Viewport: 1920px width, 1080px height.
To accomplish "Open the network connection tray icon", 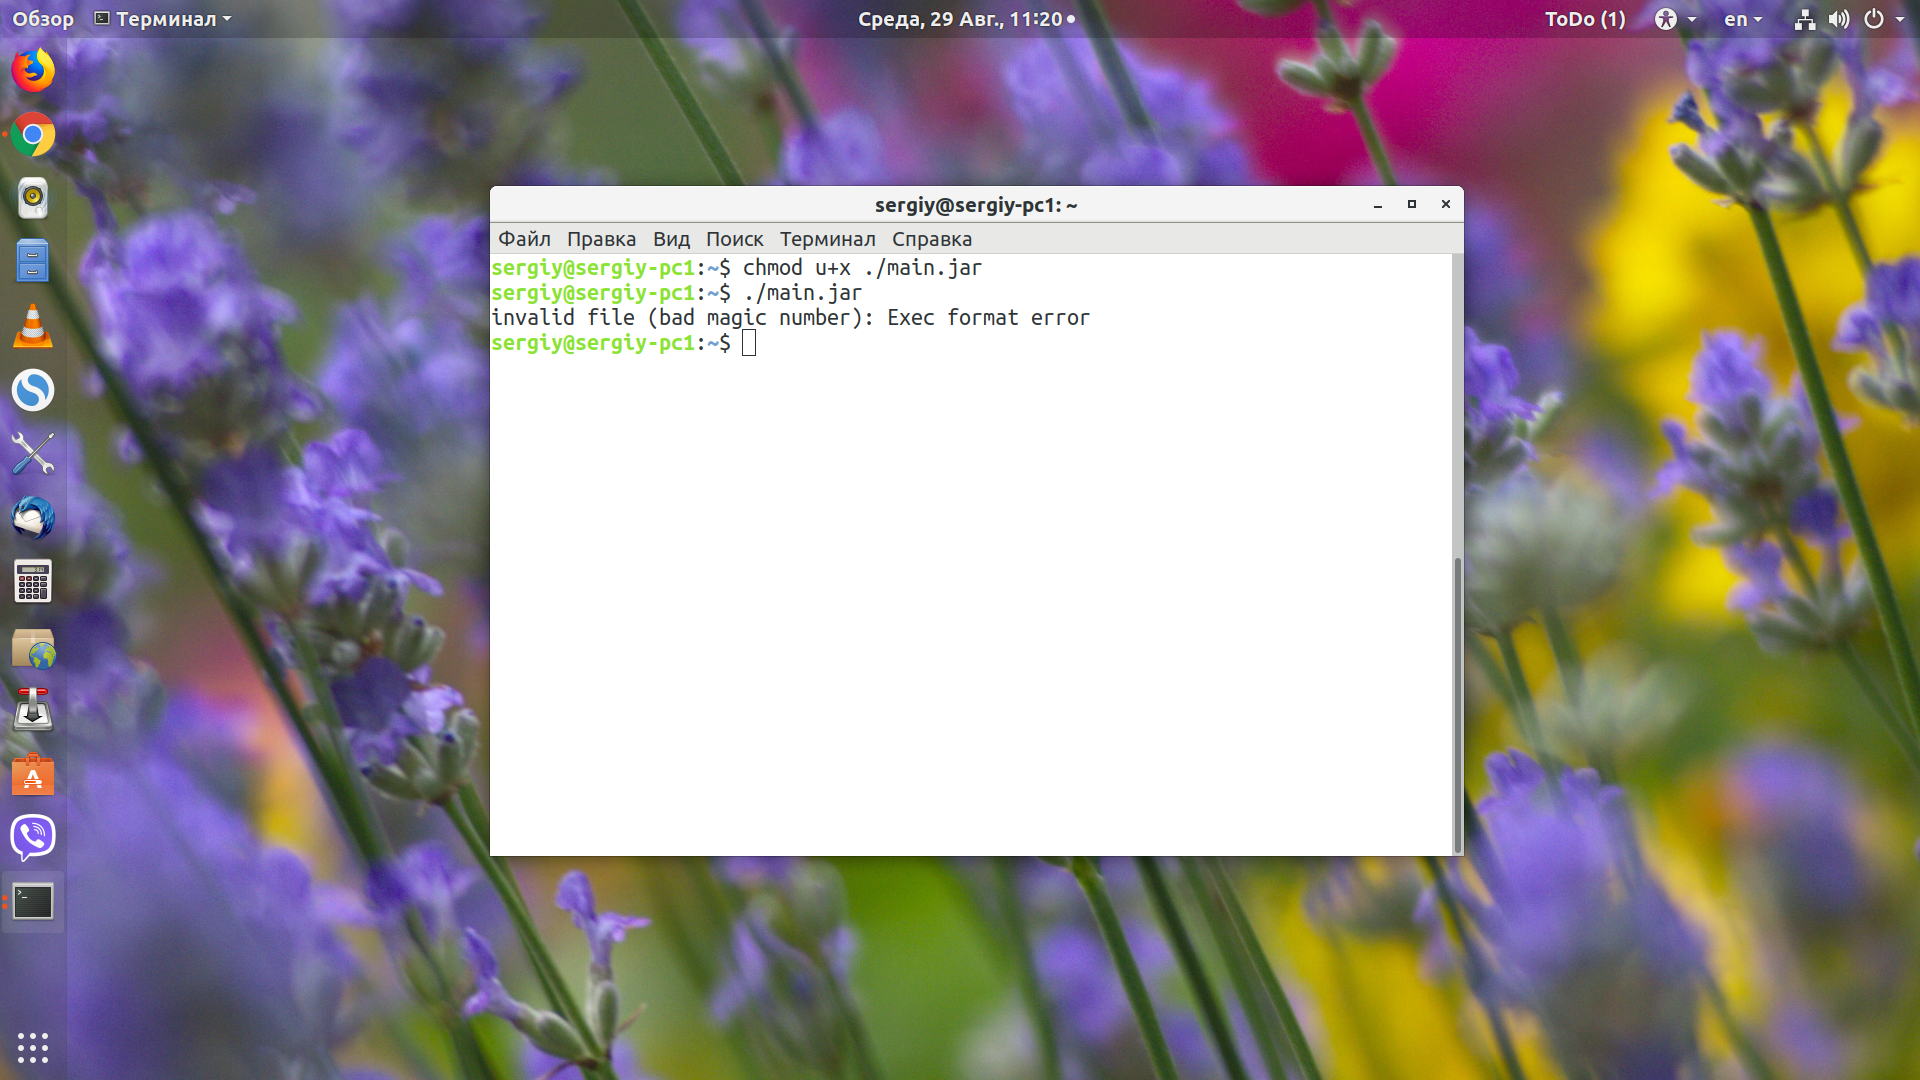I will (x=1805, y=19).
